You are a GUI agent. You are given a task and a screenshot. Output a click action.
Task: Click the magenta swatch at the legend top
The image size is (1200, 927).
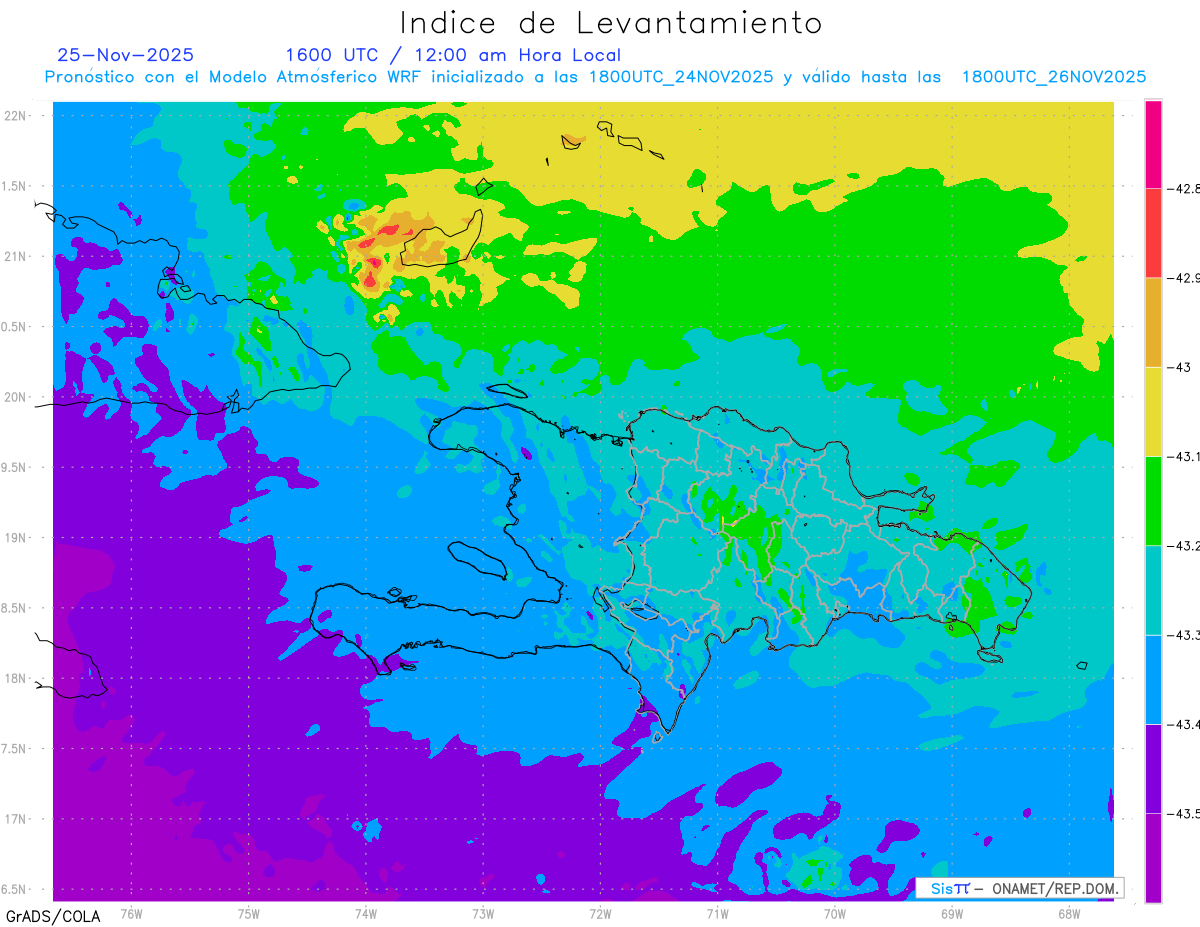pos(1153,144)
